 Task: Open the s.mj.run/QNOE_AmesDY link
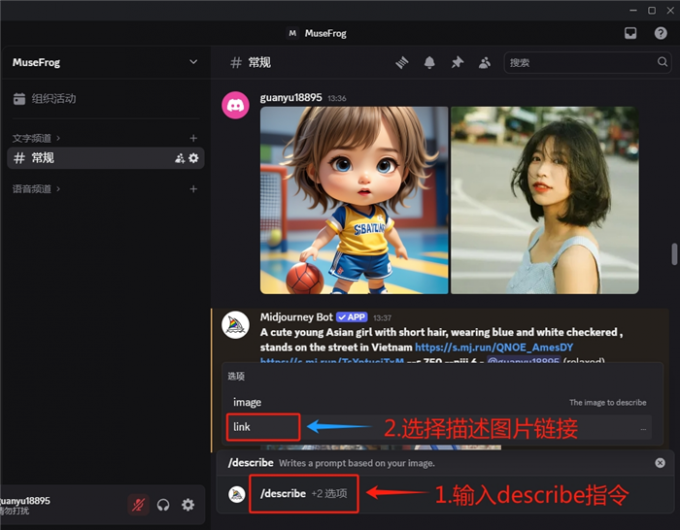tap(494, 347)
